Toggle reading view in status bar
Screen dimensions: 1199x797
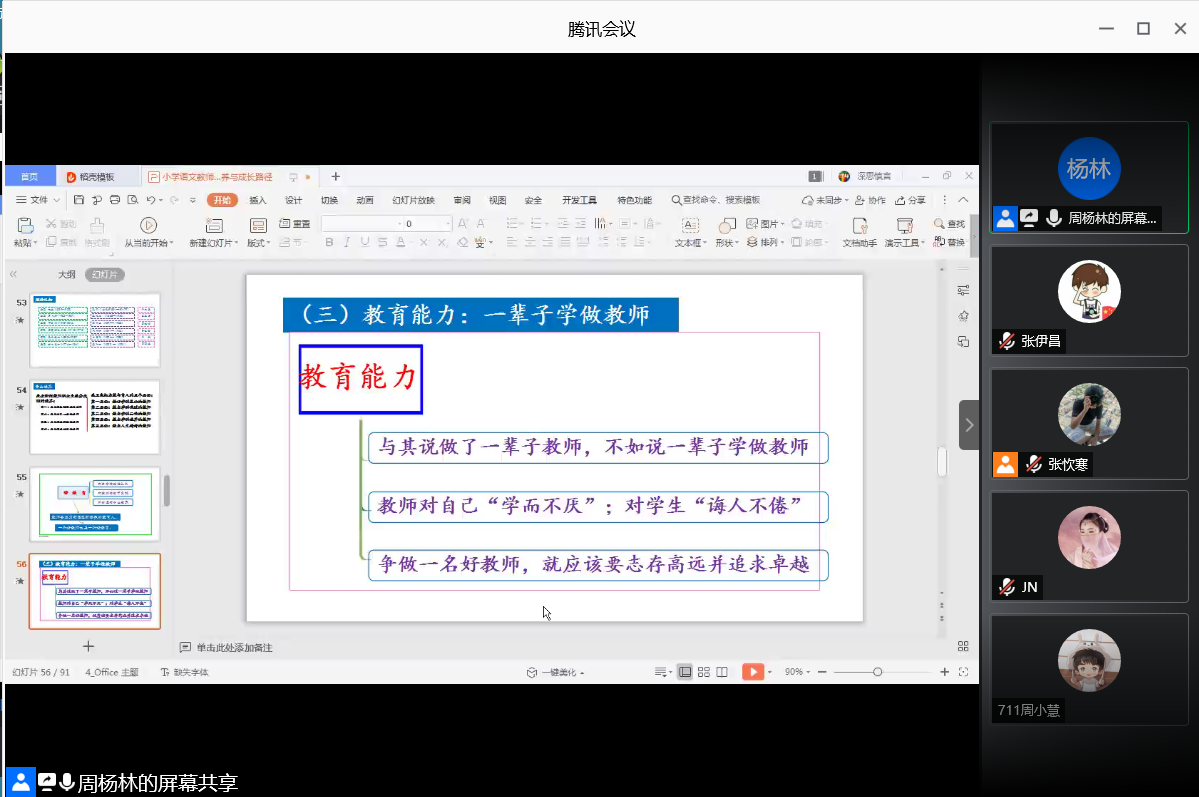click(722, 672)
